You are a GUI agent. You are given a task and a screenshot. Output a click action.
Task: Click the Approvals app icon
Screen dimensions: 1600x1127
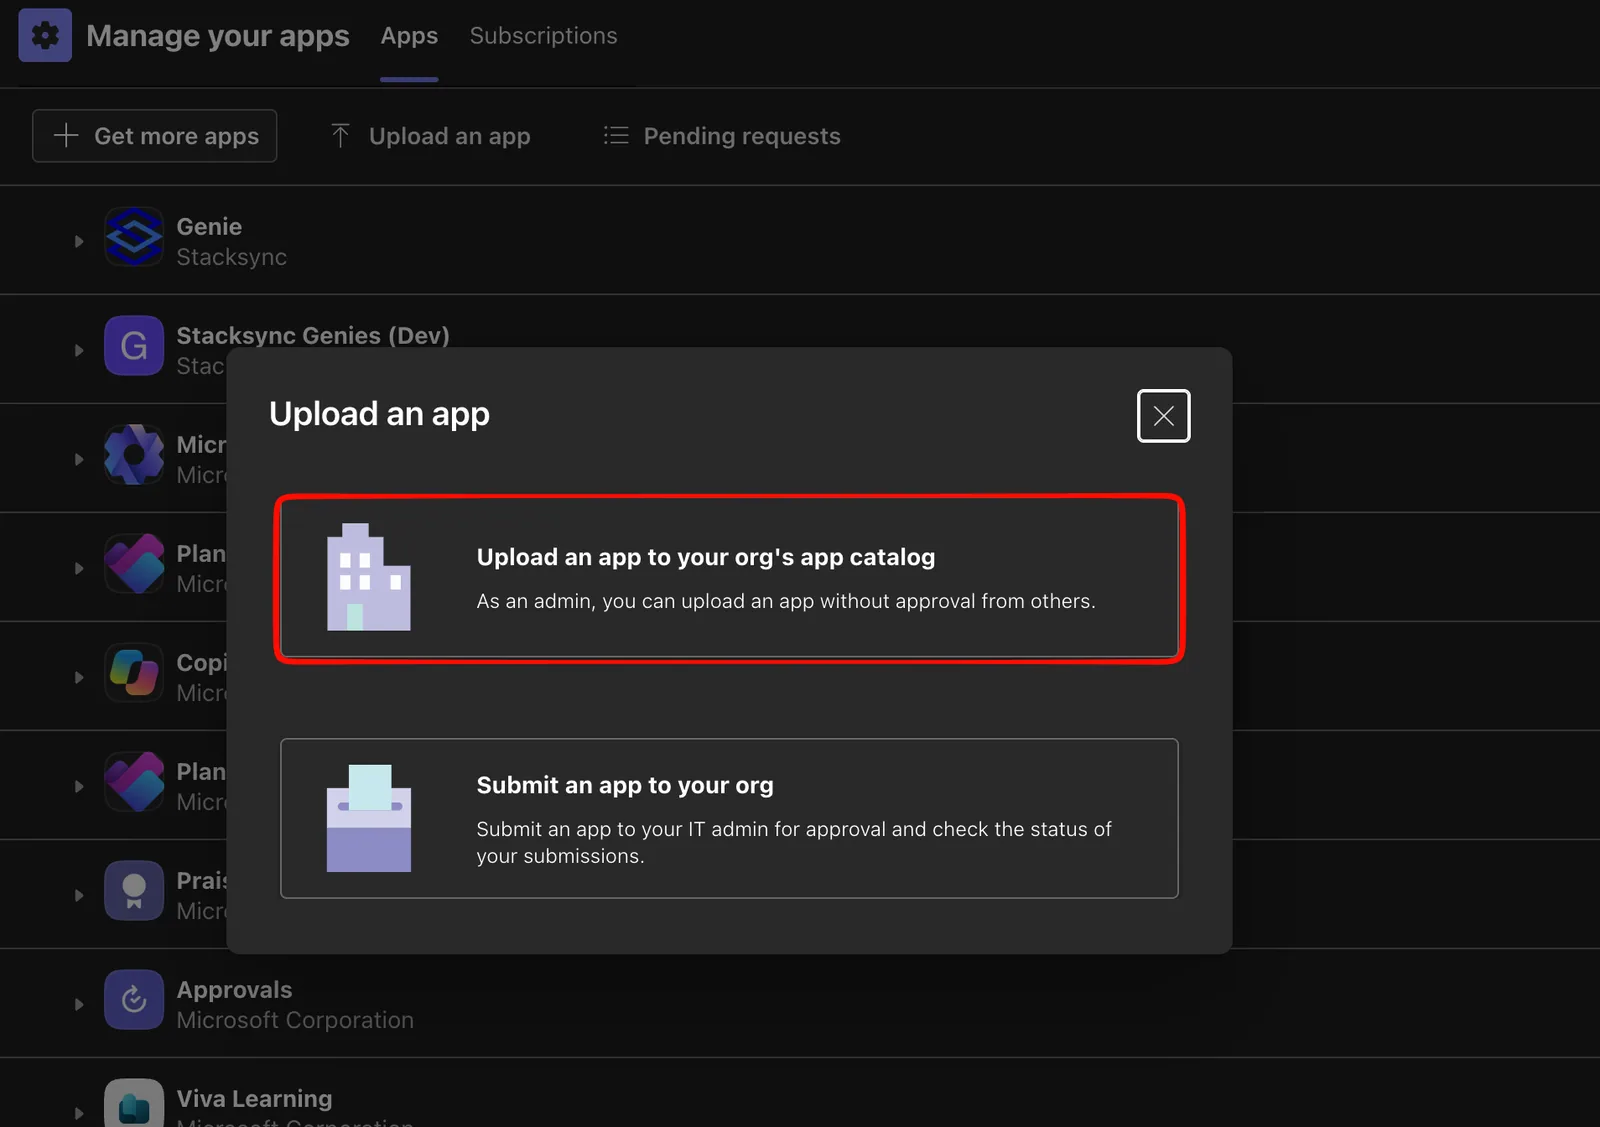pyautogui.click(x=134, y=999)
